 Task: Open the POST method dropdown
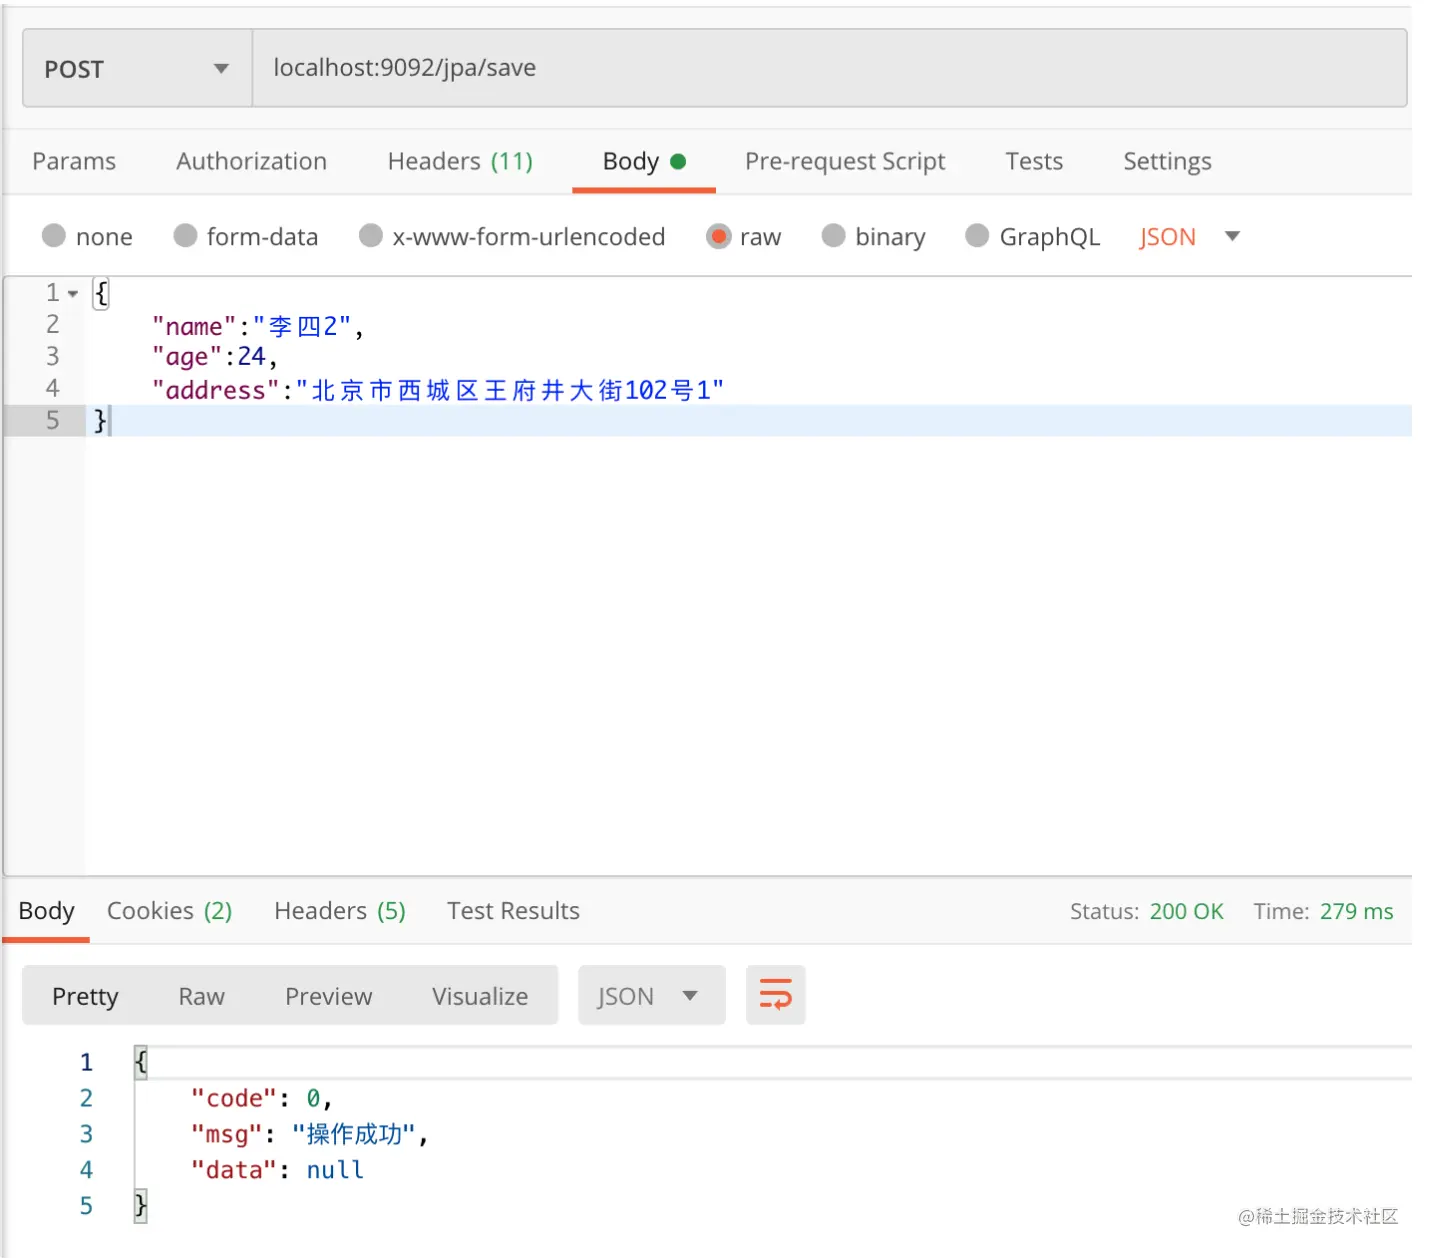(x=137, y=68)
